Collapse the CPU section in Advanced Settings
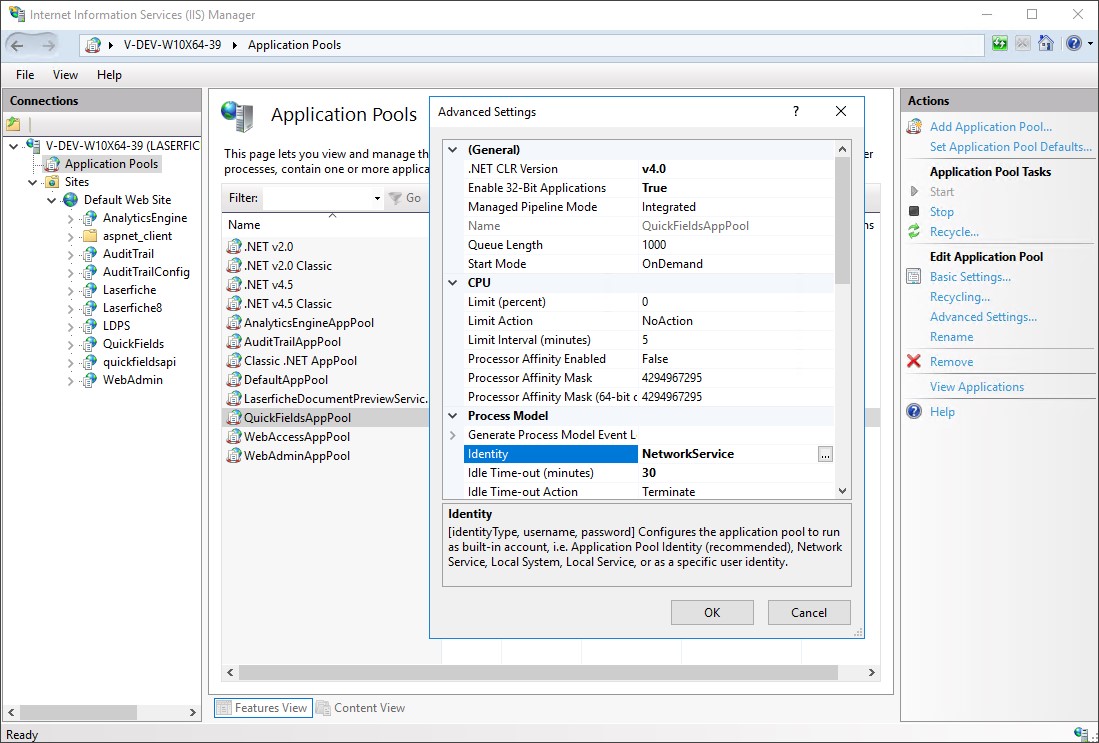Screen dimensions: 1099x743 [x=452, y=282]
